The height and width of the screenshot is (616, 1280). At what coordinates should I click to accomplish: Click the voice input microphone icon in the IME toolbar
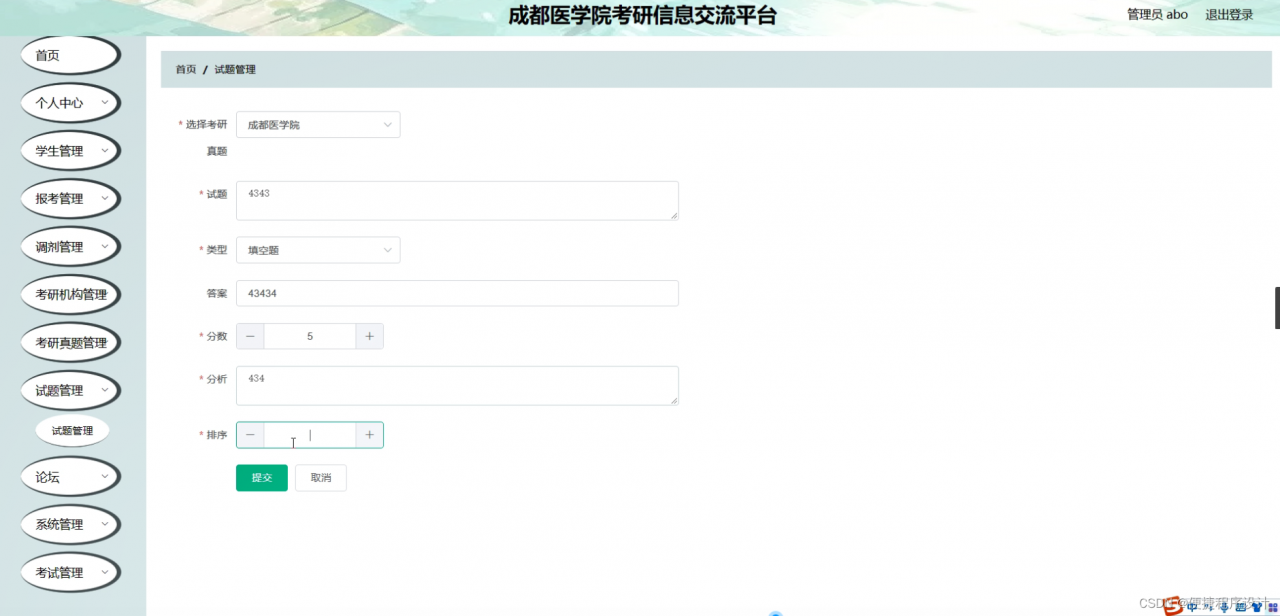click(1224, 607)
